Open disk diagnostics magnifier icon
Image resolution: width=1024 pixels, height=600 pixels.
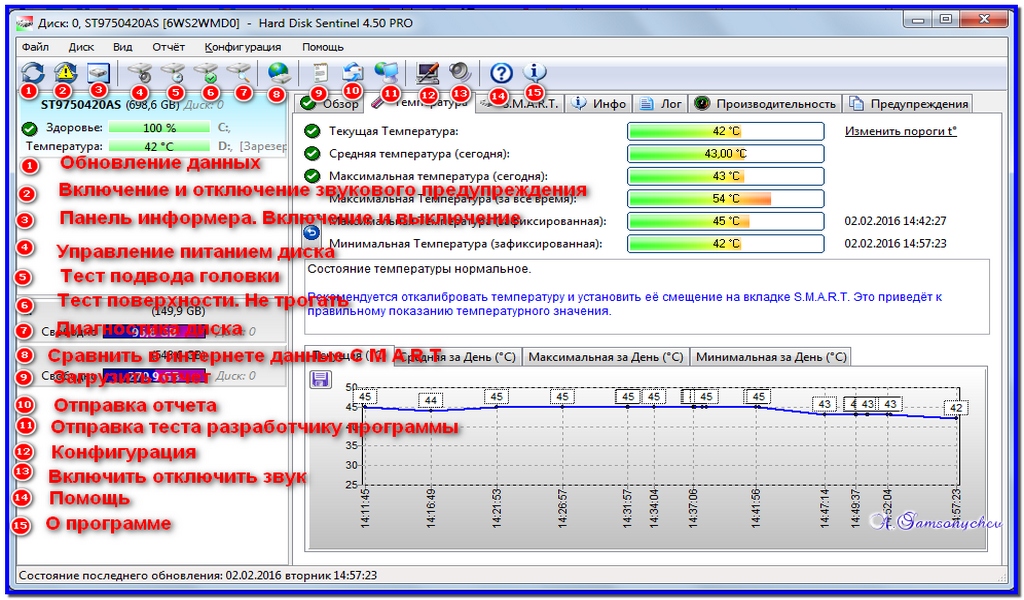239,72
